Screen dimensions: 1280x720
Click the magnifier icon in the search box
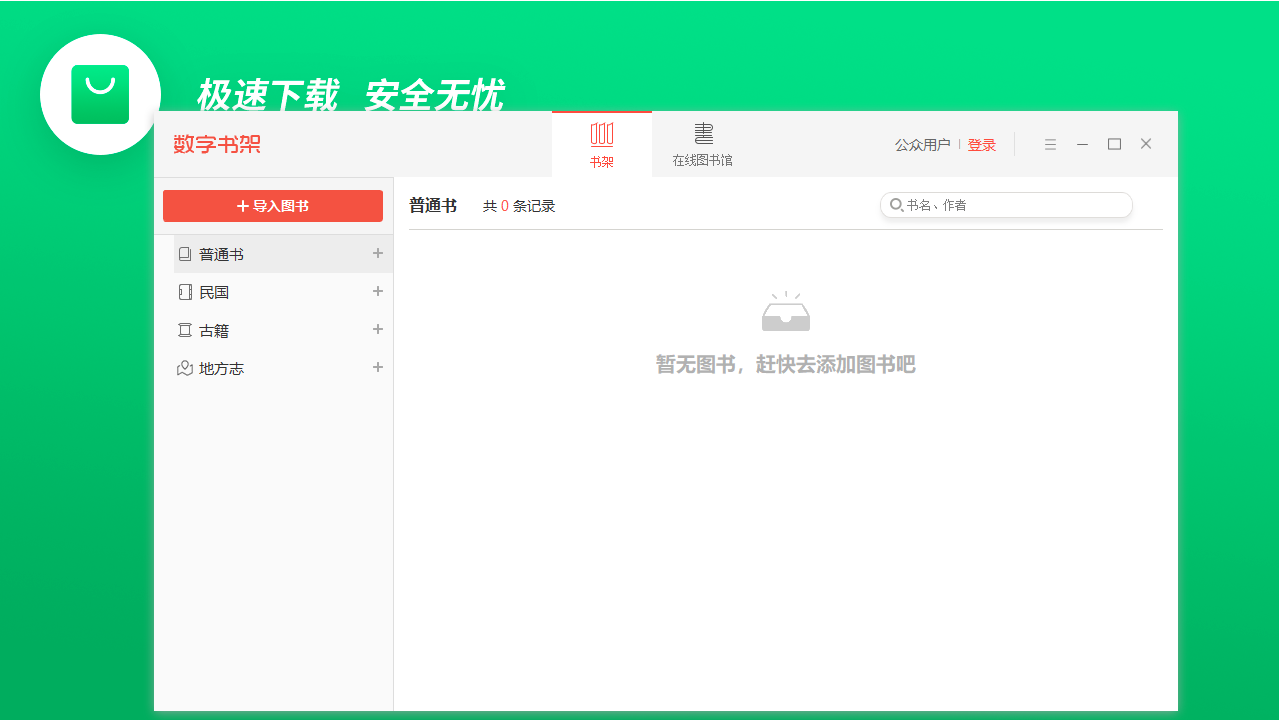(895, 205)
